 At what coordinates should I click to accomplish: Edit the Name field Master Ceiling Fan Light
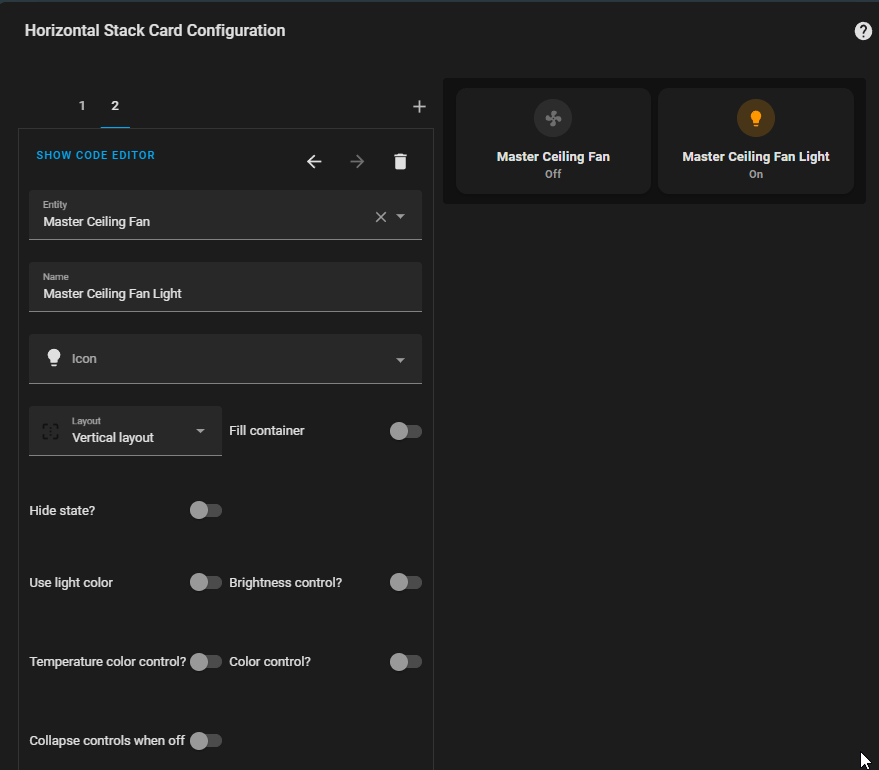[225, 287]
